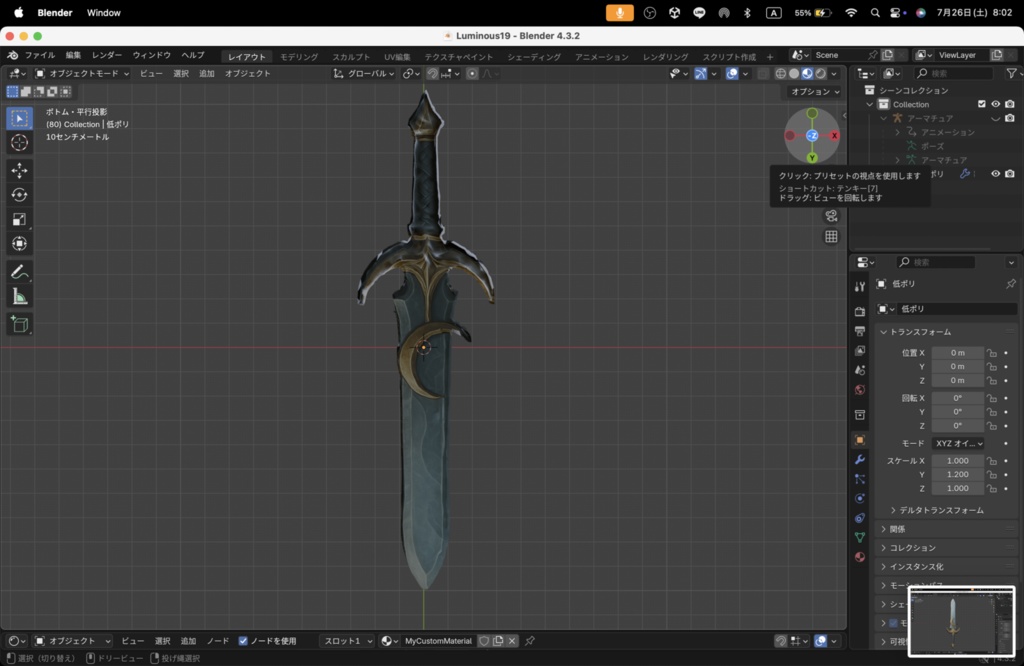1024x666 pixels.
Task: Open the rotation mode XYZ dropdown
Action: tap(958, 443)
